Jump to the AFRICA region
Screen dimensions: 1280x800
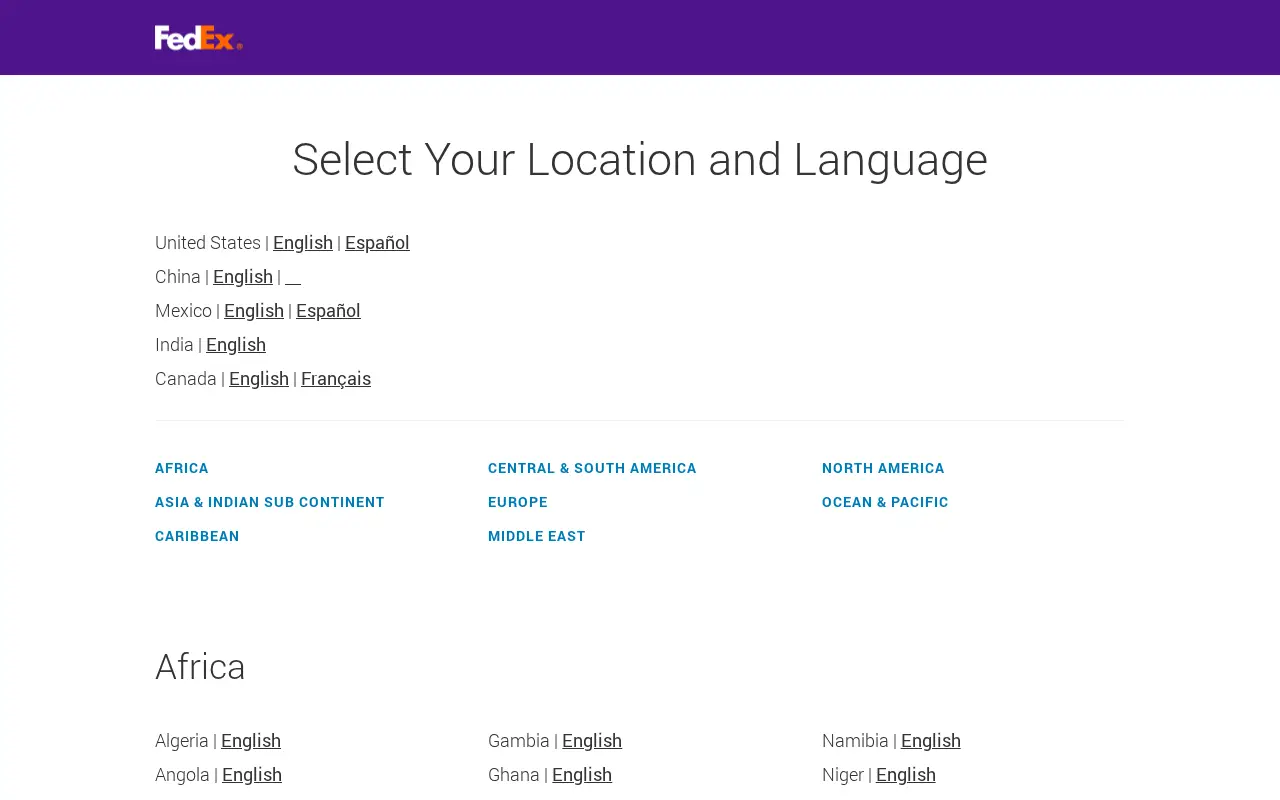coord(182,468)
